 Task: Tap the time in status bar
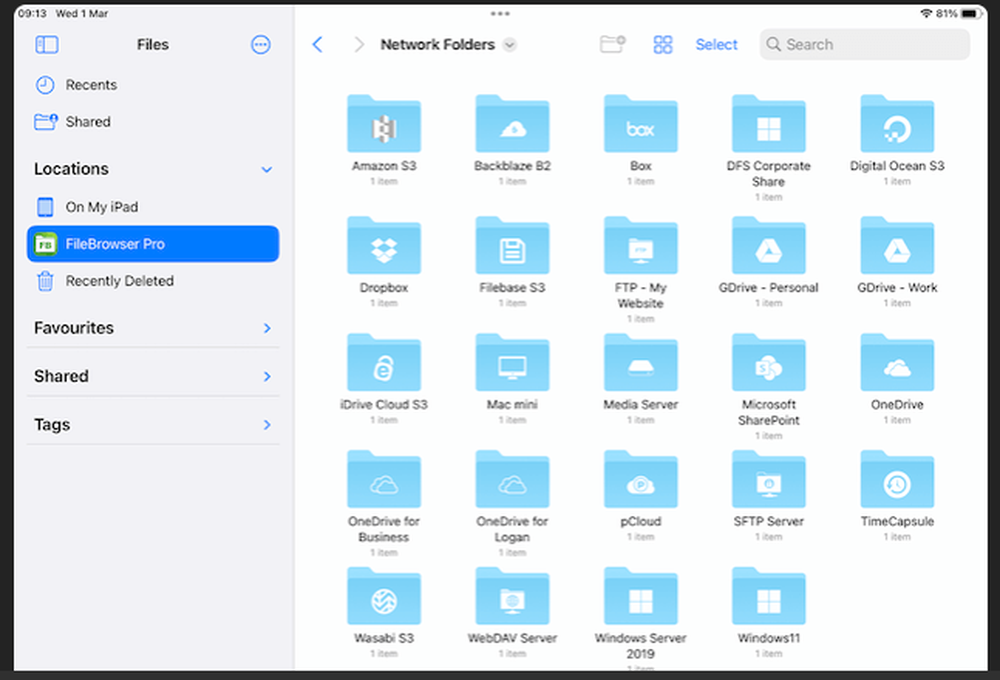pos(32,13)
